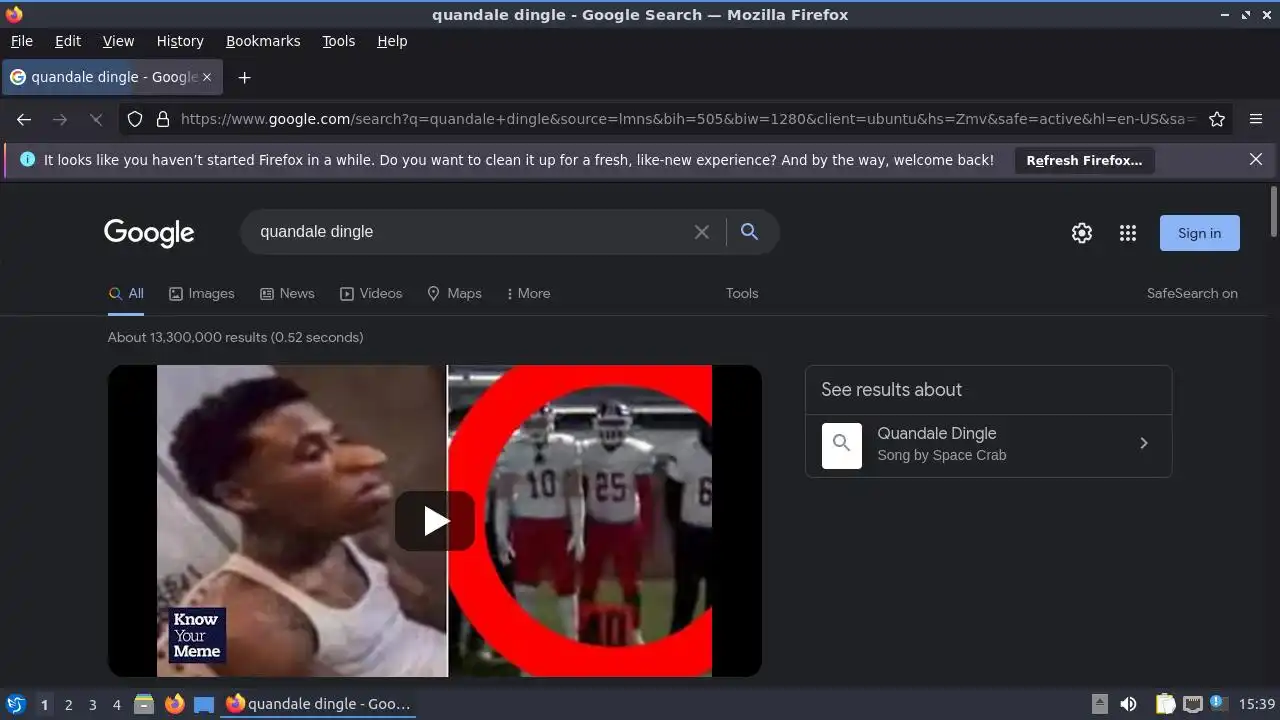Image resolution: width=1280 pixels, height=720 pixels.
Task: Play the Know Your Meme video
Action: (435, 521)
